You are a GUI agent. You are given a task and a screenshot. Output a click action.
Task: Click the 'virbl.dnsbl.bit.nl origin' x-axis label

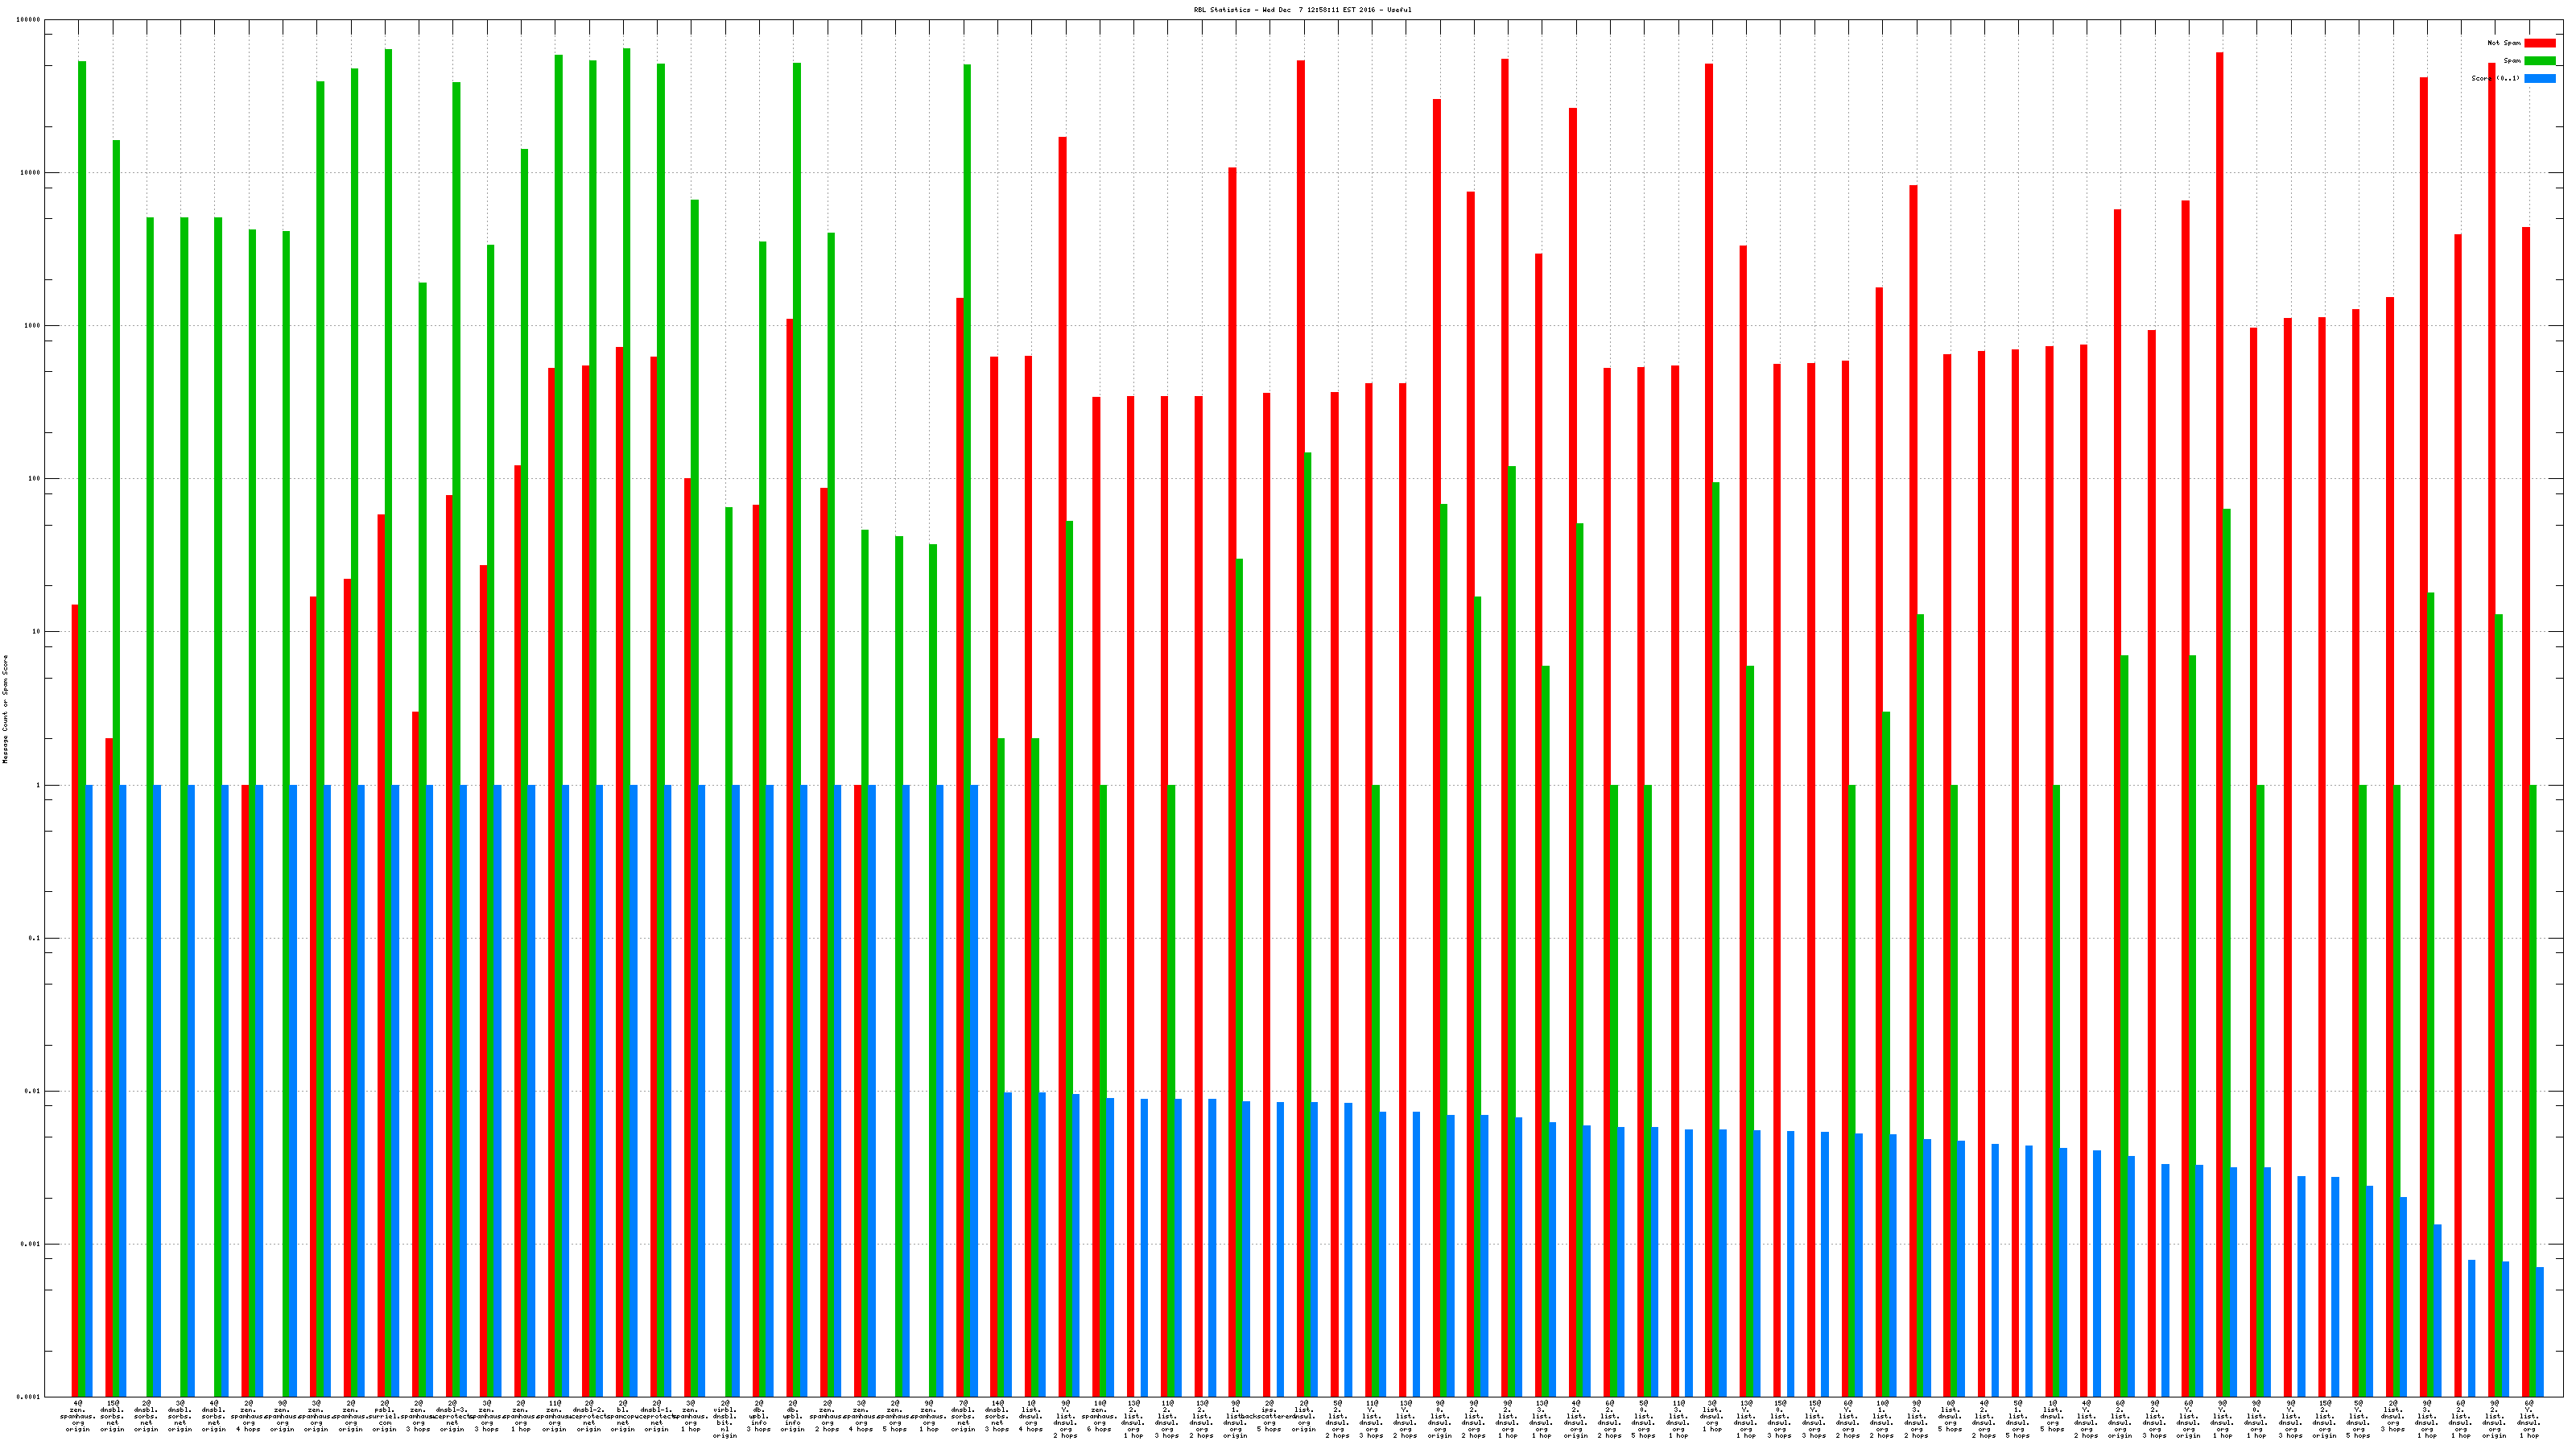[725, 1419]
